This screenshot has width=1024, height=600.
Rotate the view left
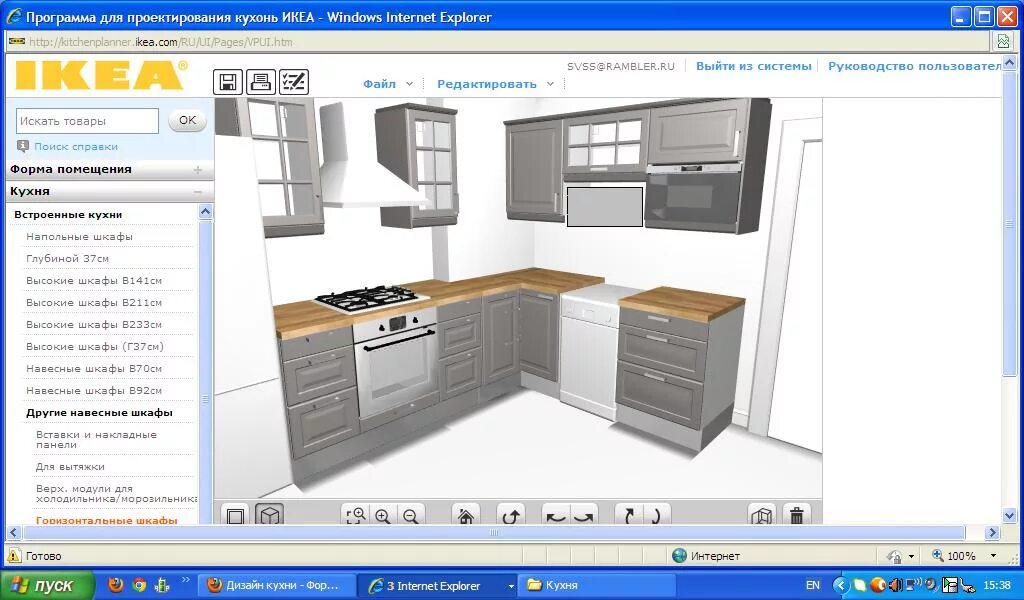click(556, 516)
